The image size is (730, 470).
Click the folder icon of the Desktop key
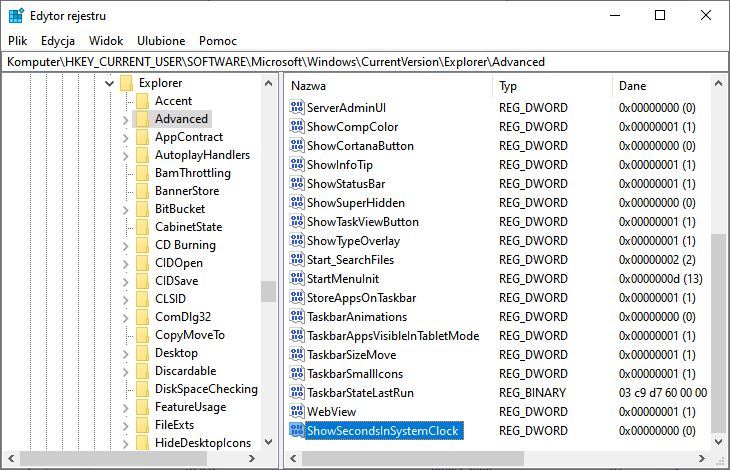pyautogui.click(x=143, y=353)
